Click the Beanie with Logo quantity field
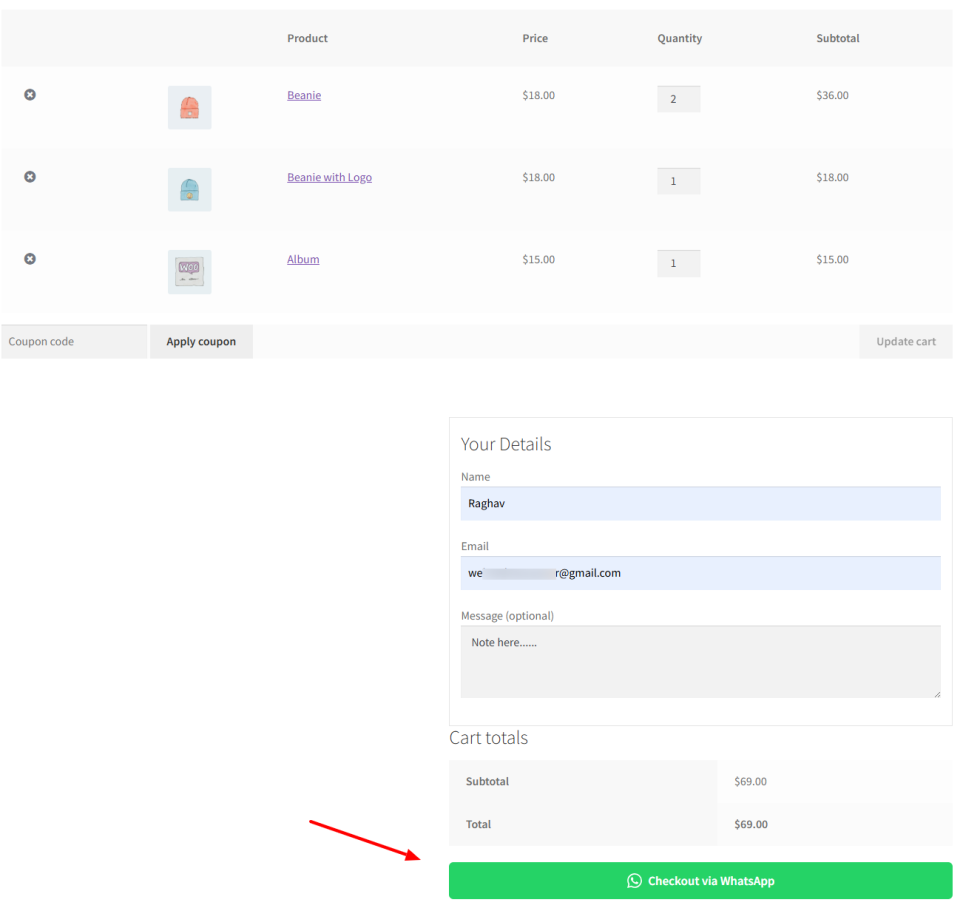This screenshot has width=980, height=908. point(678,181)
